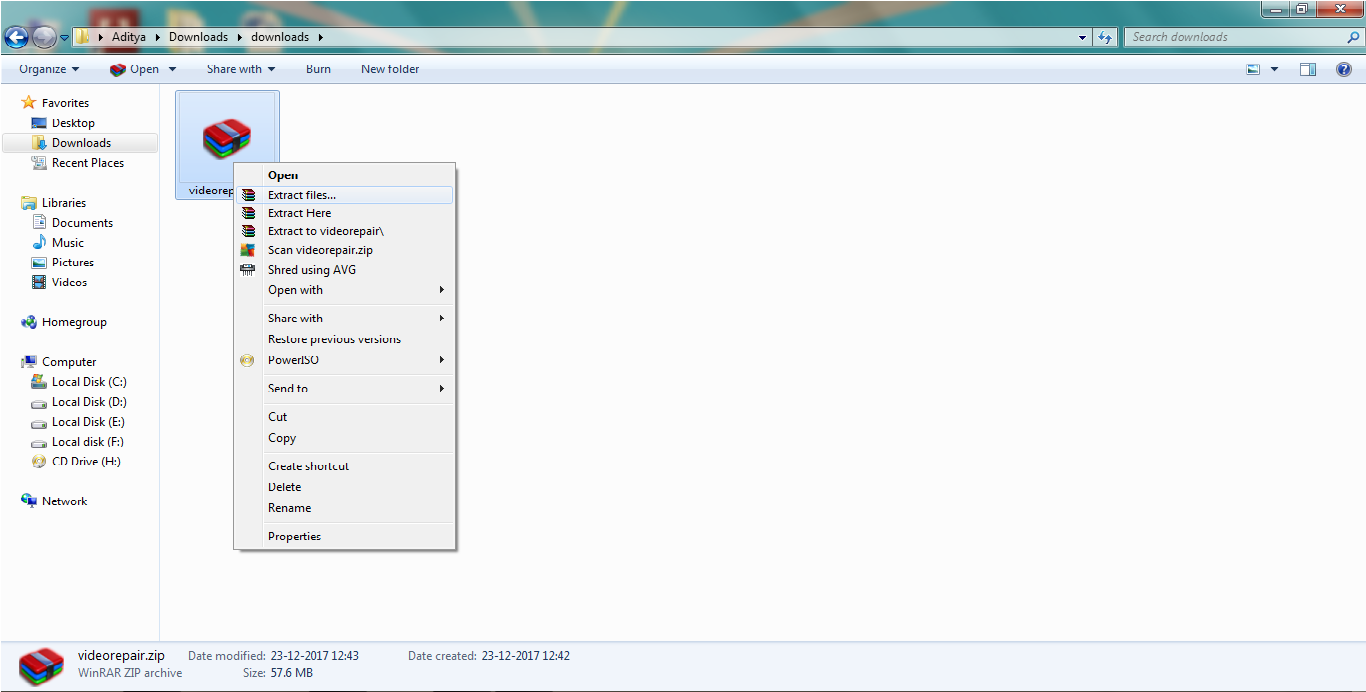This screenshot has width=1366, height=692.
Task: Choose Cut from the context menu
Action: [x=344, y=417]
